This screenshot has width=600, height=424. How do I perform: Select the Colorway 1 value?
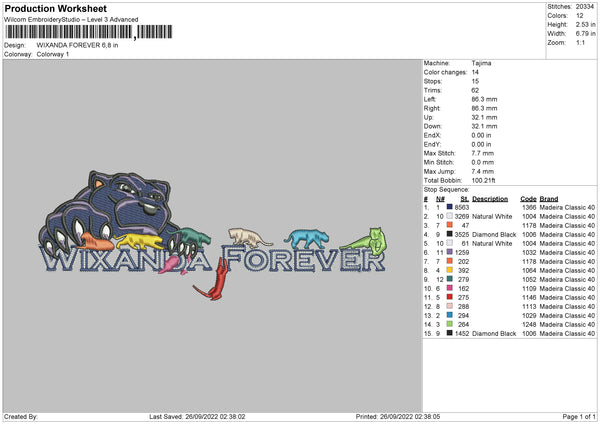click(x=53, y=54)
